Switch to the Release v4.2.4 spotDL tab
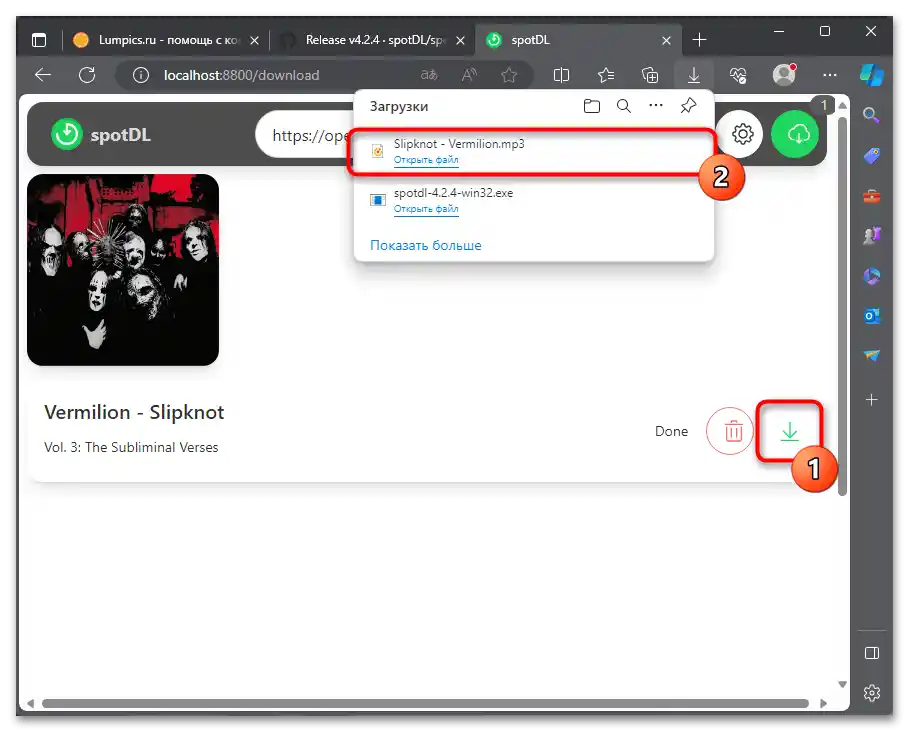 click(x=371, y=40)
